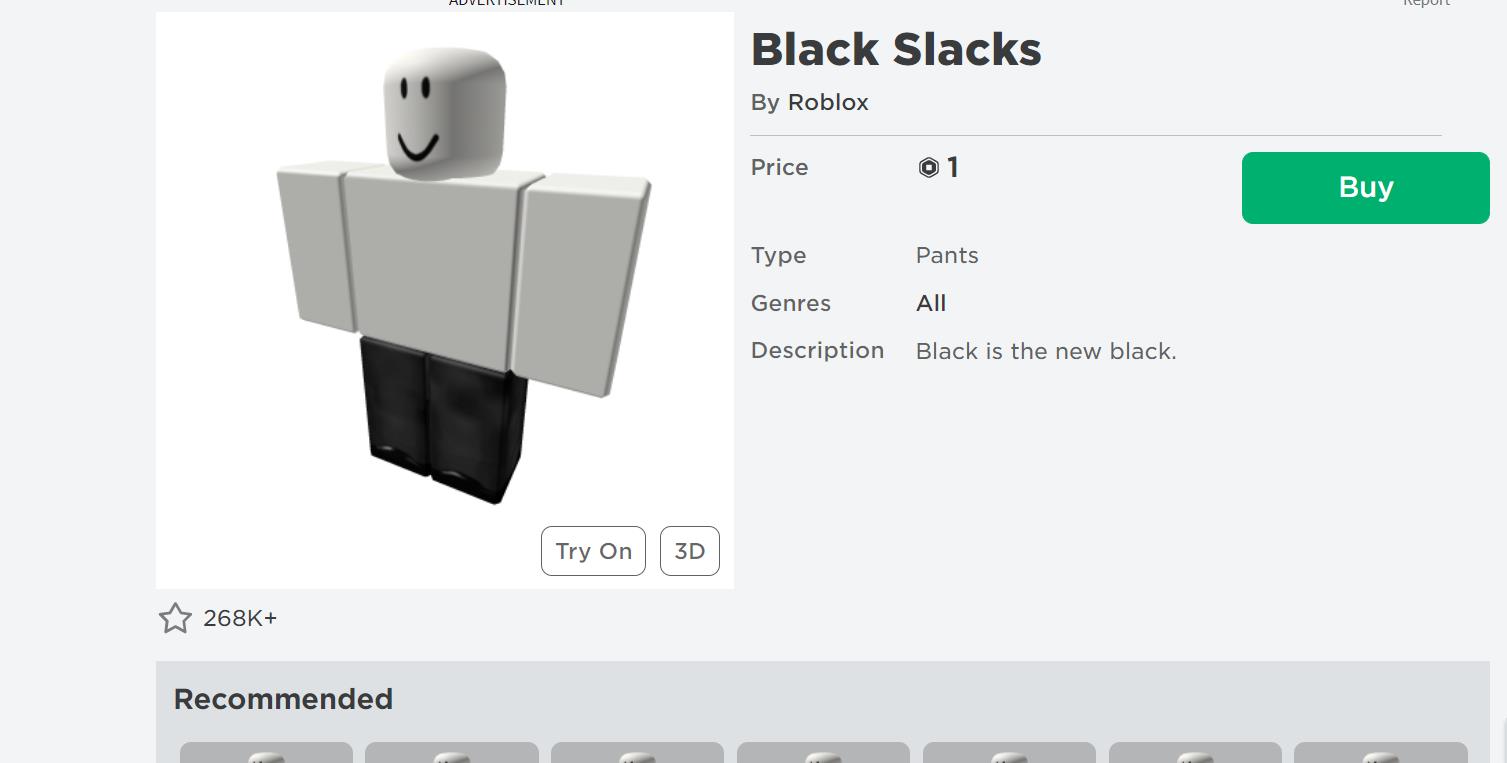The width and height of the screenshot is (1507, 763).
Task: Click the 268K+ favorites count
Action: tap(240, 619)
